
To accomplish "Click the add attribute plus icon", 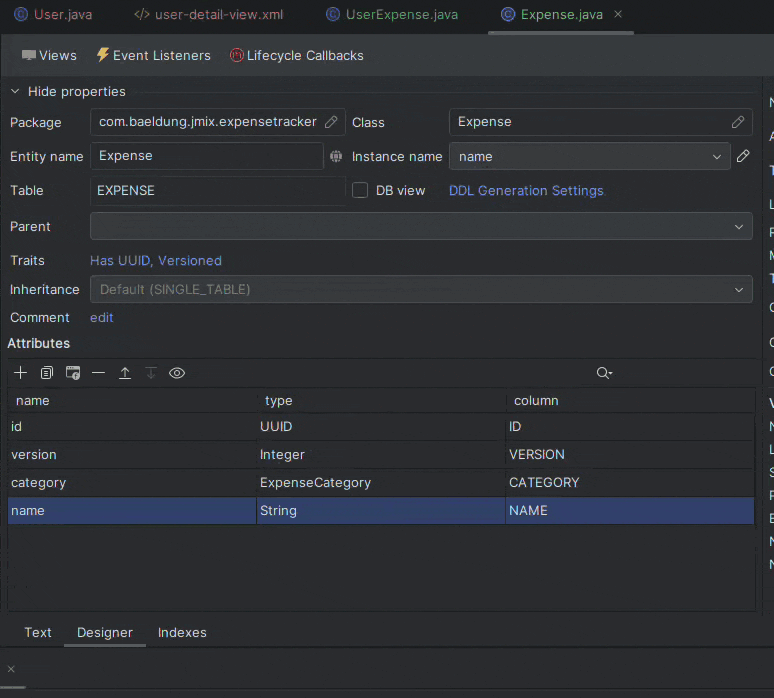I will (20, 373).
